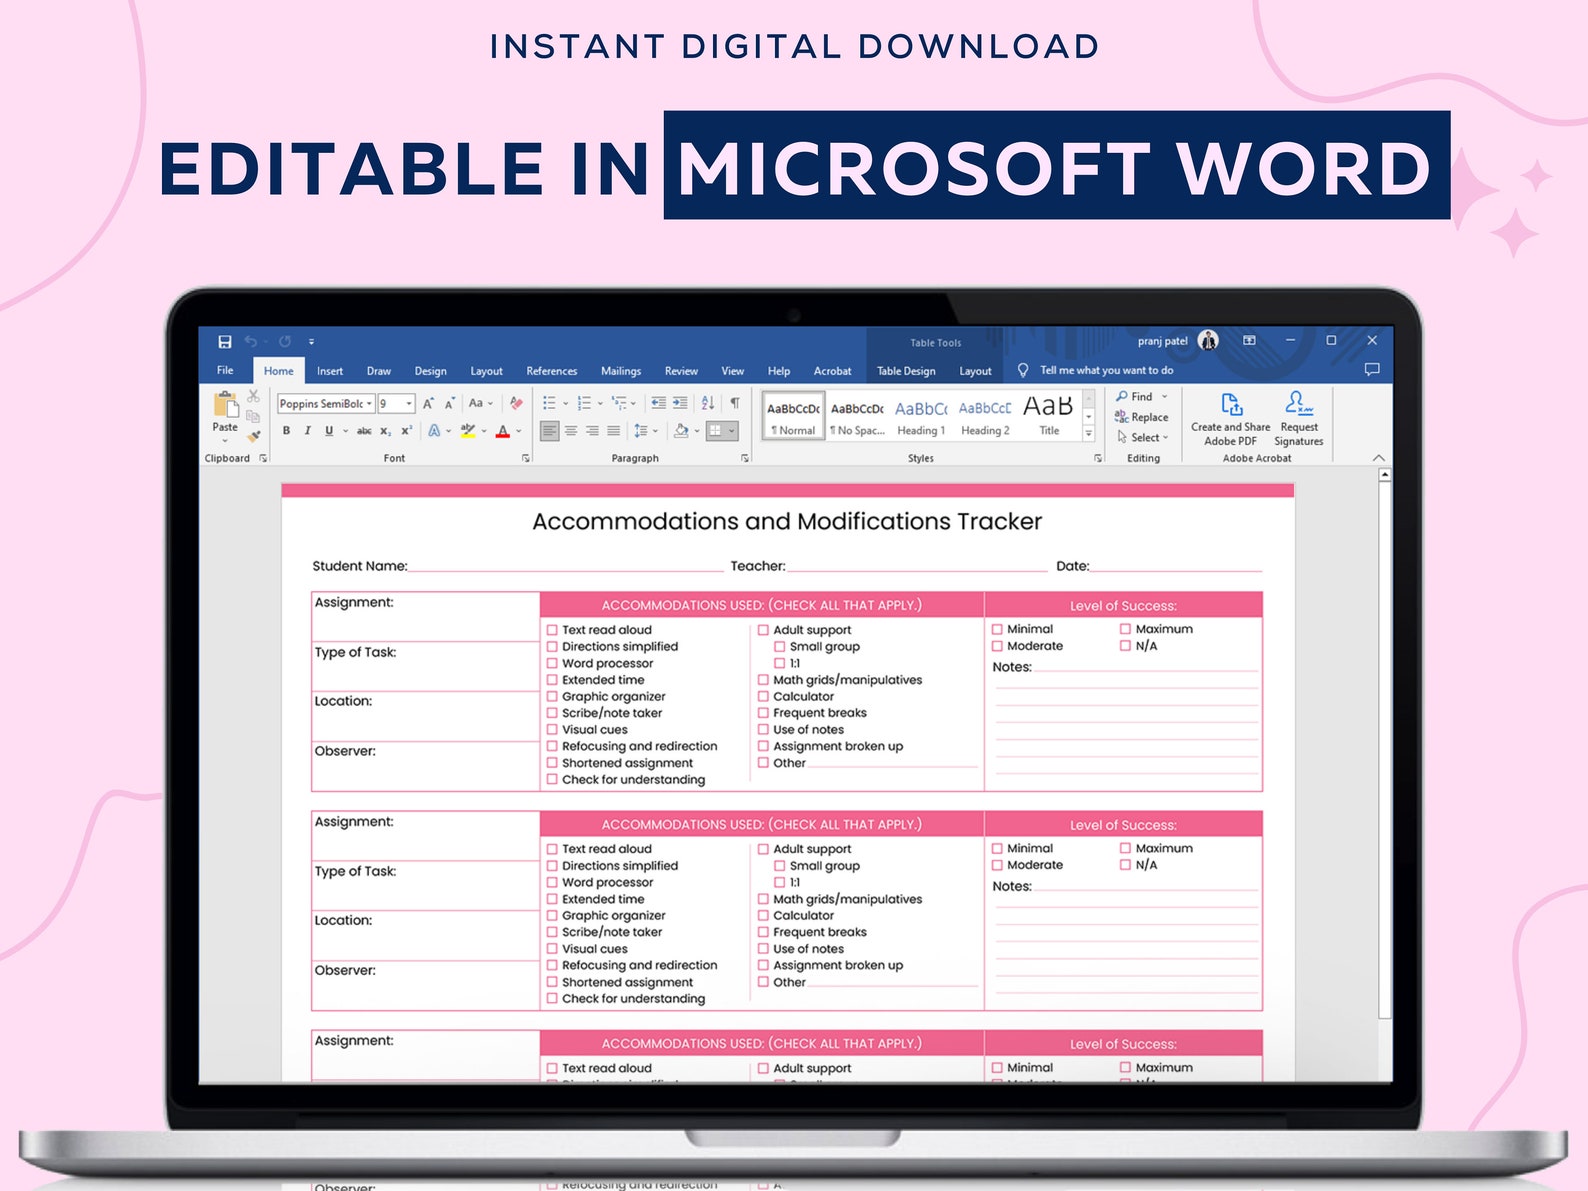Cut the selection with the scissors icon
Image resolution: width=1588 pixels, height=1191 pixels.
click(x=254, y=397)
